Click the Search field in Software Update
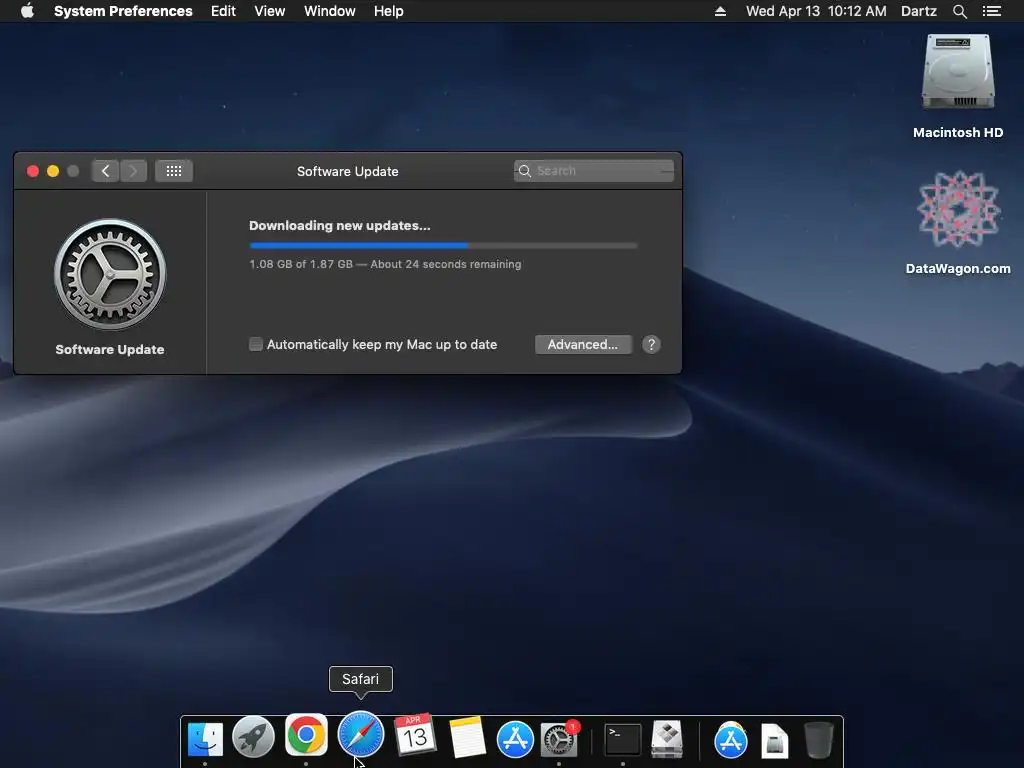This screenshot has height=768, width=1024. pos(594,171)
